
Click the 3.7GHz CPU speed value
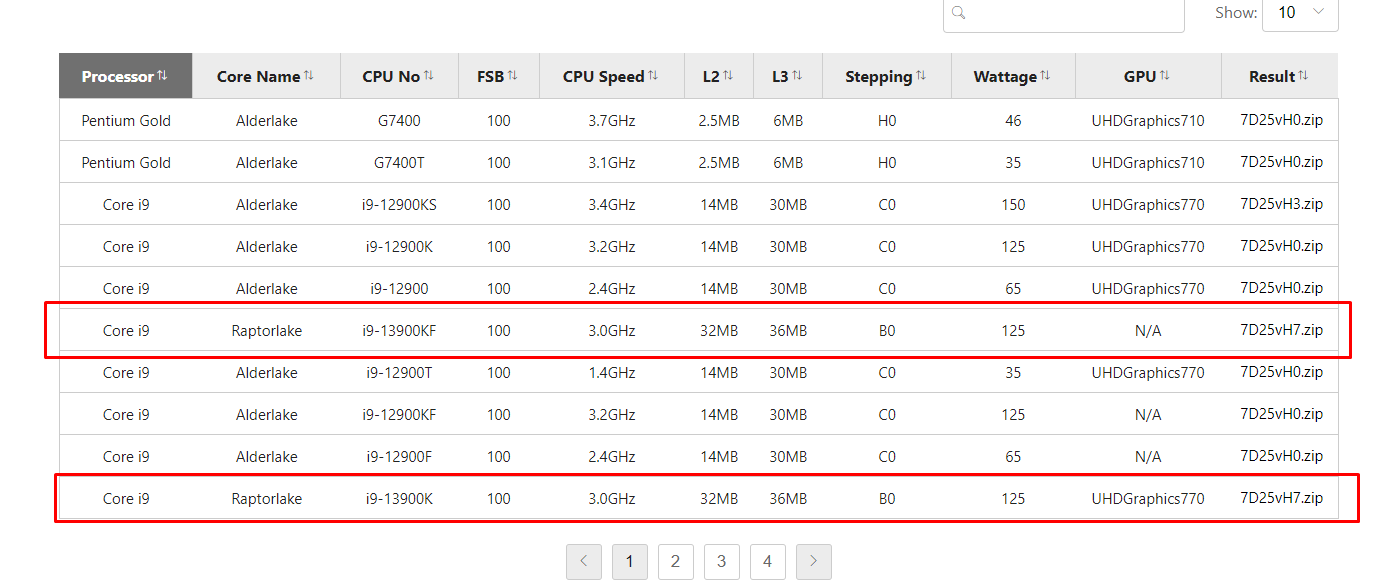(612, 121)
